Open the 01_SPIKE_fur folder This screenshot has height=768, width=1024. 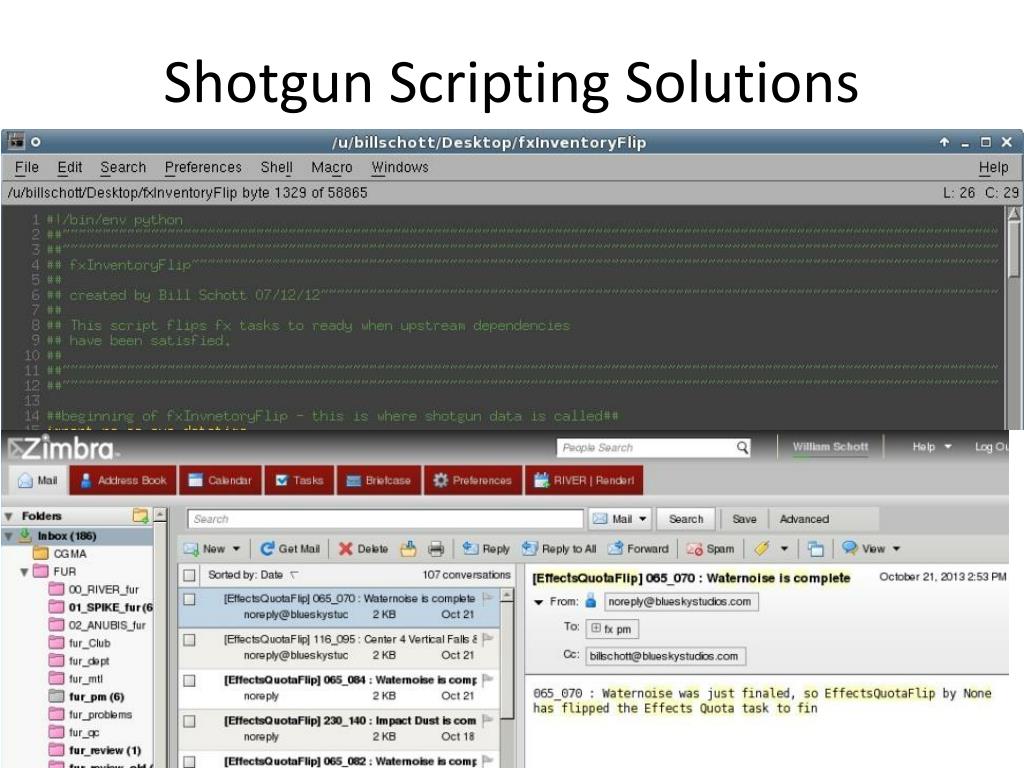click(110, 607)
